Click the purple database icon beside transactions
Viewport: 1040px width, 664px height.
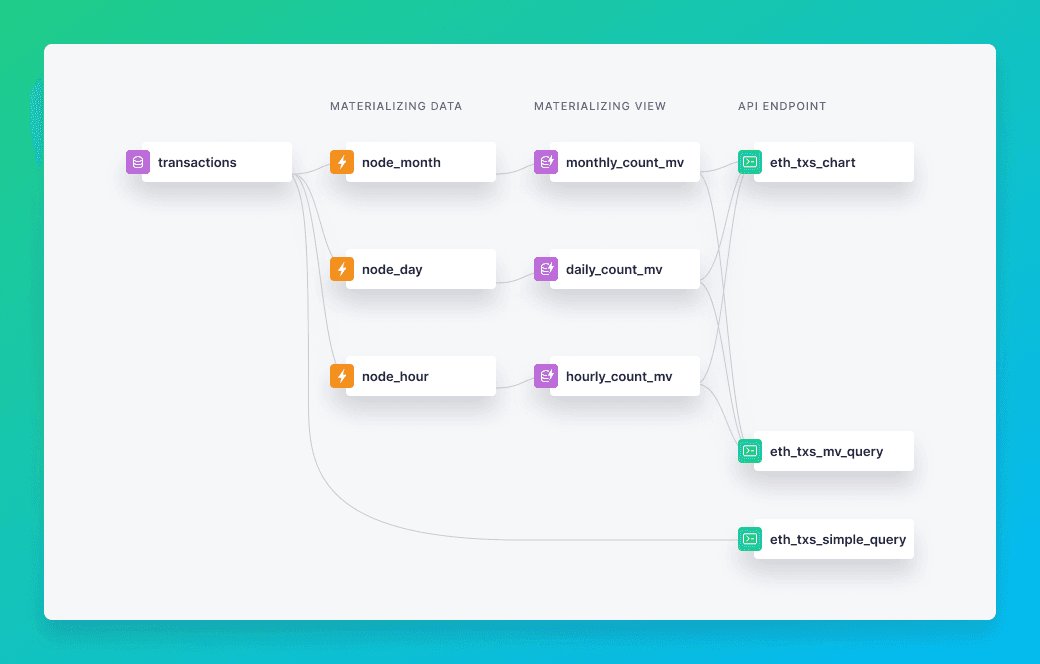(138, 162)
